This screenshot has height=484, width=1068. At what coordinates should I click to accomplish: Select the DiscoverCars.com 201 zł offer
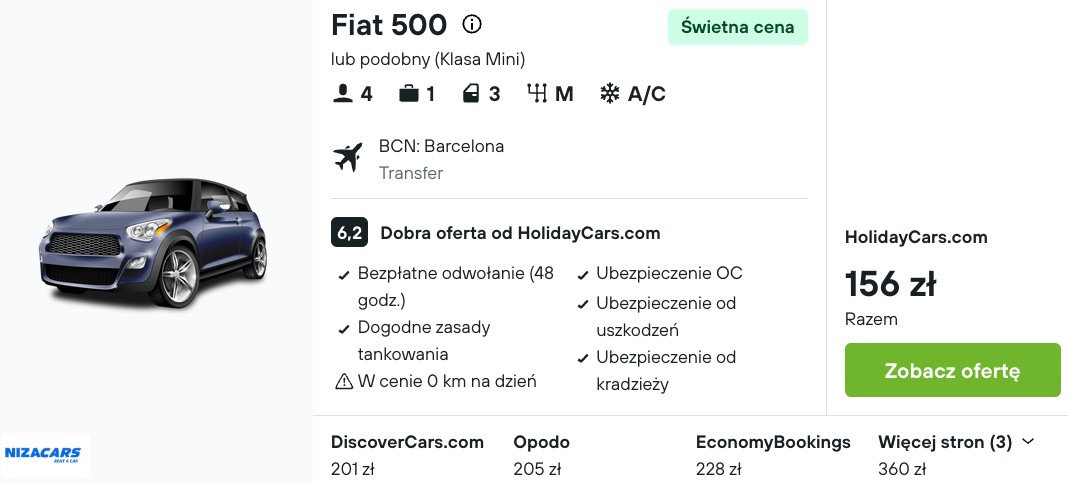407,455
